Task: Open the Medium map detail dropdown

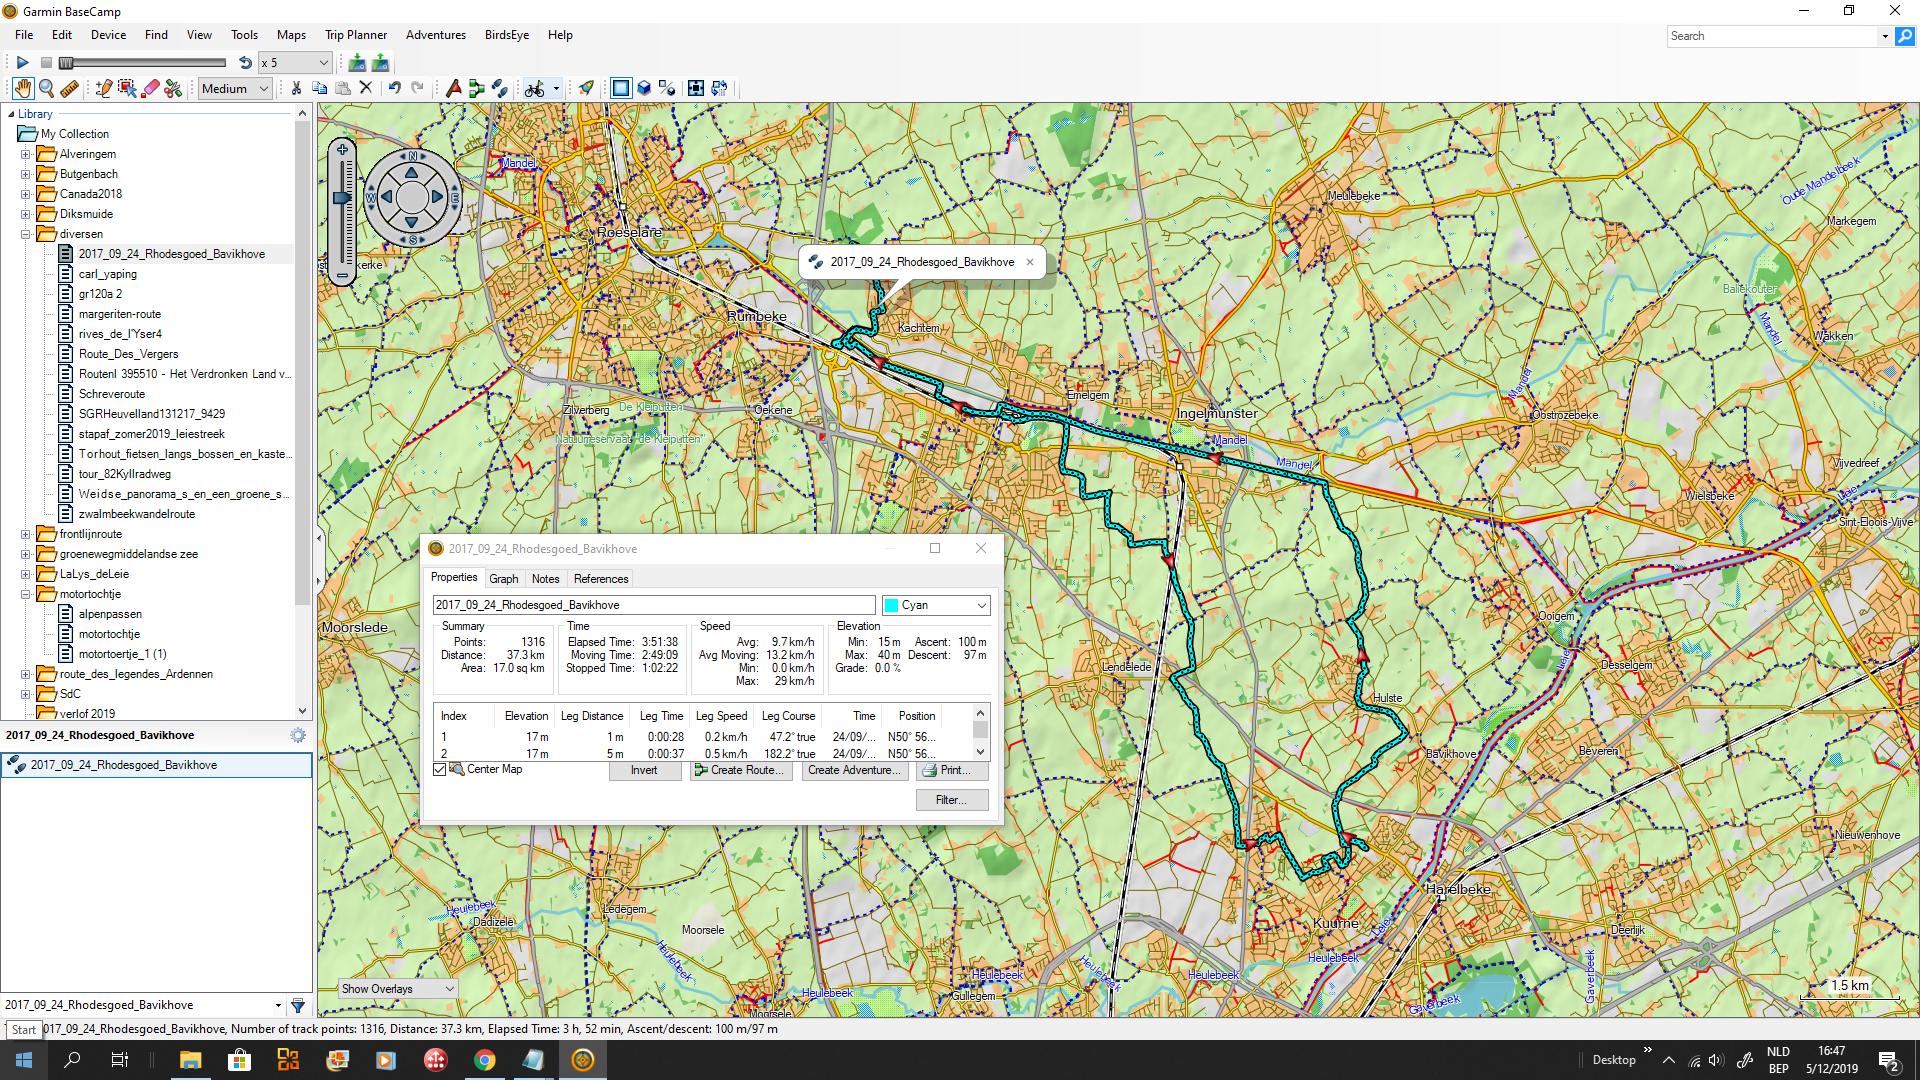Action: click(235, 89)
